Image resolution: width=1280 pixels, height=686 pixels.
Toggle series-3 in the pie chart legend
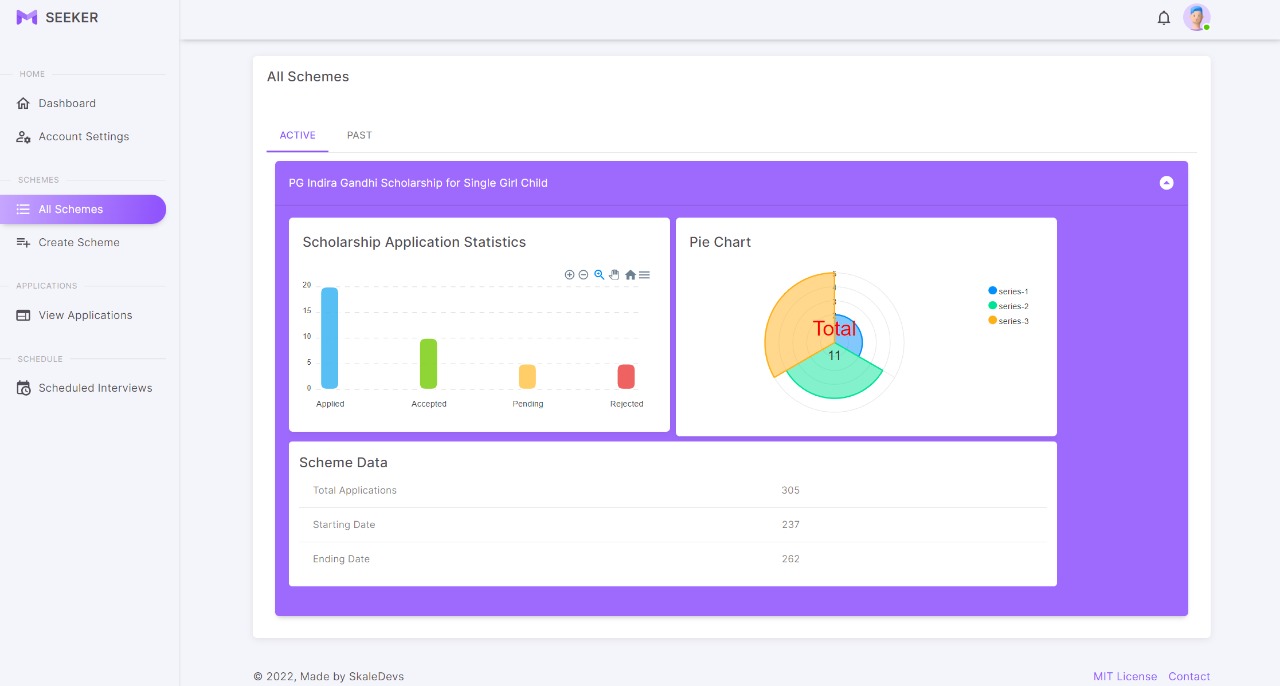click(x=1009, y=322)
